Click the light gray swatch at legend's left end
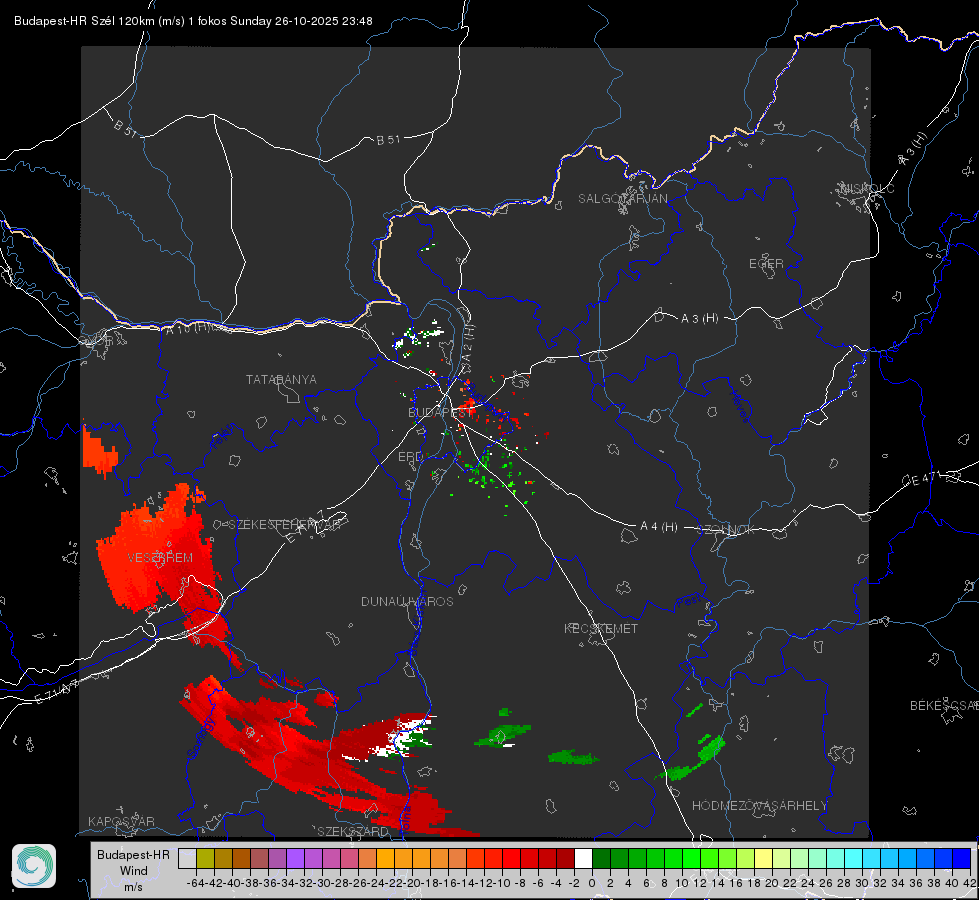Screen dimensions: 979x900 (187, 859)
